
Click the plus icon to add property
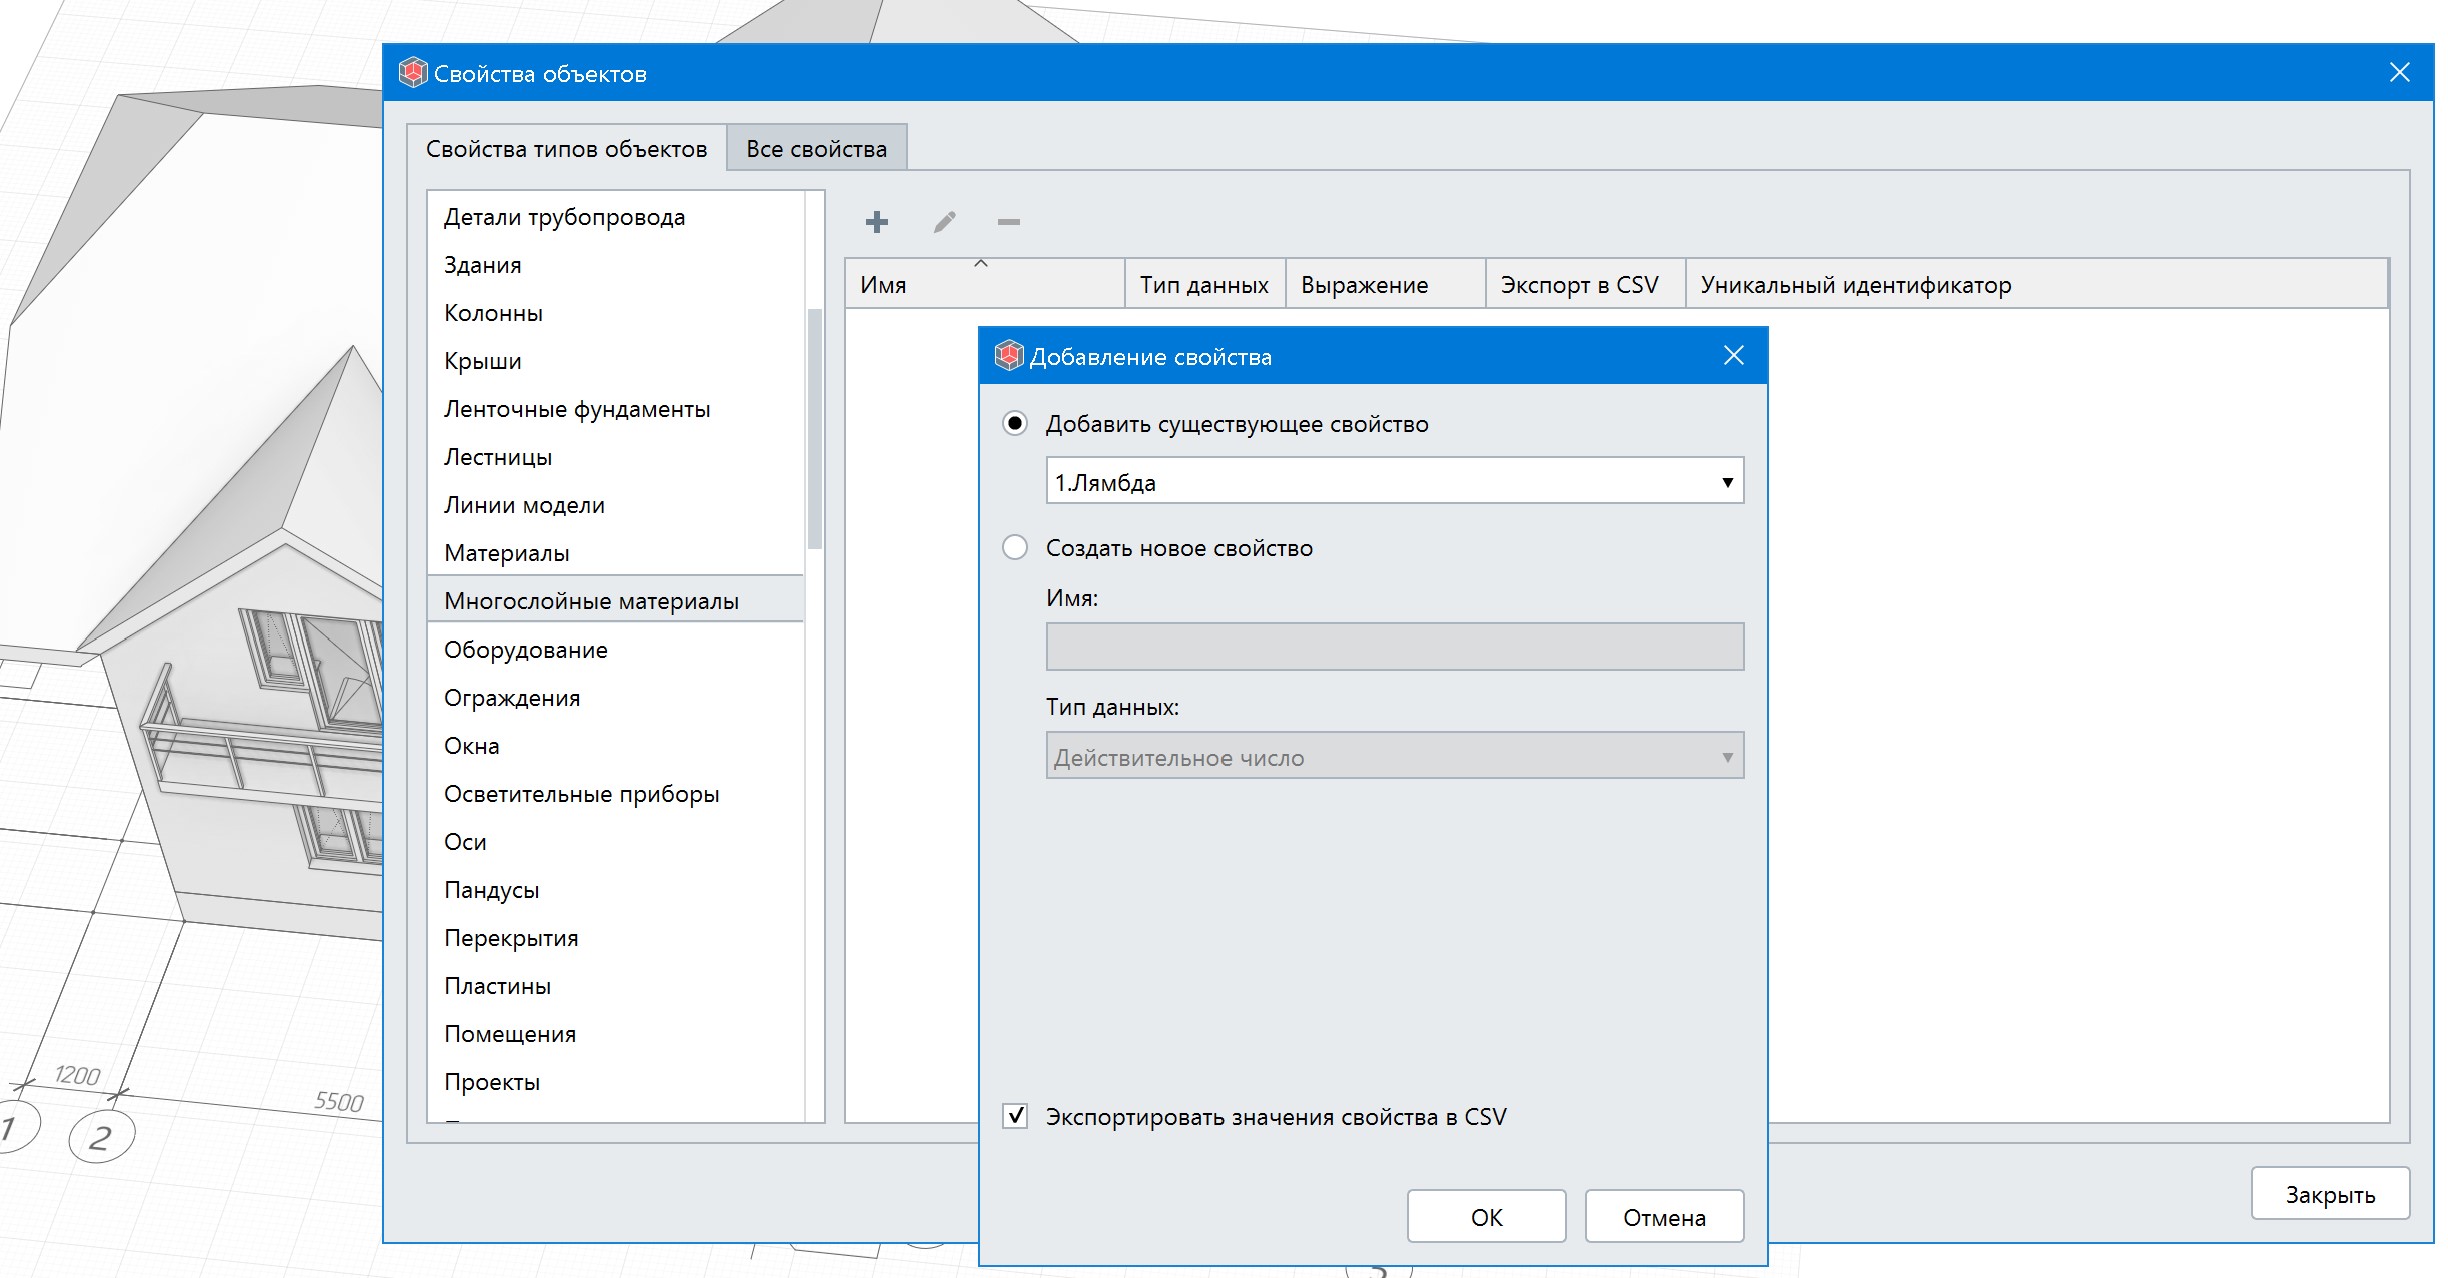pos(876,222)
